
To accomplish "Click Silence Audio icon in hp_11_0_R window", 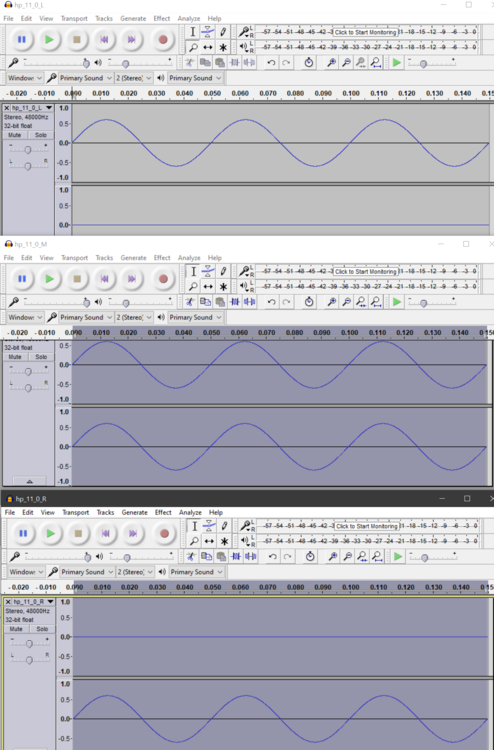I will pyautogui.click(x=251, y=556).
